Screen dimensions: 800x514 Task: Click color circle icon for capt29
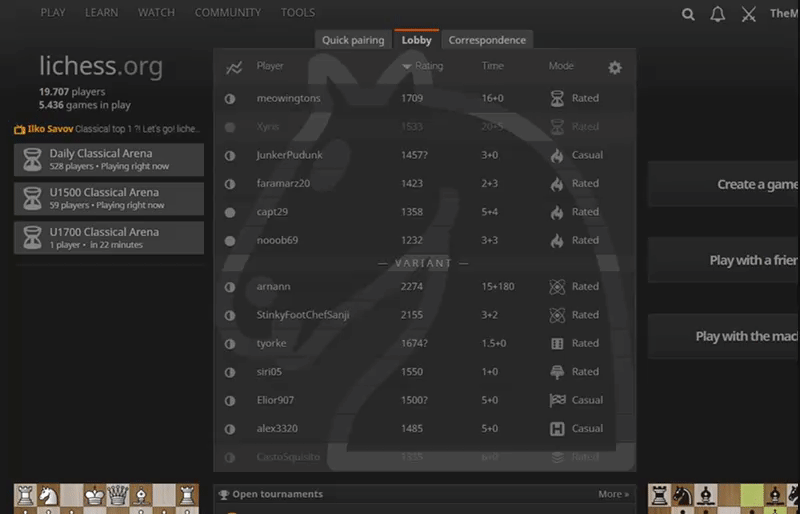pyautogui.click(x=230, y=212)
